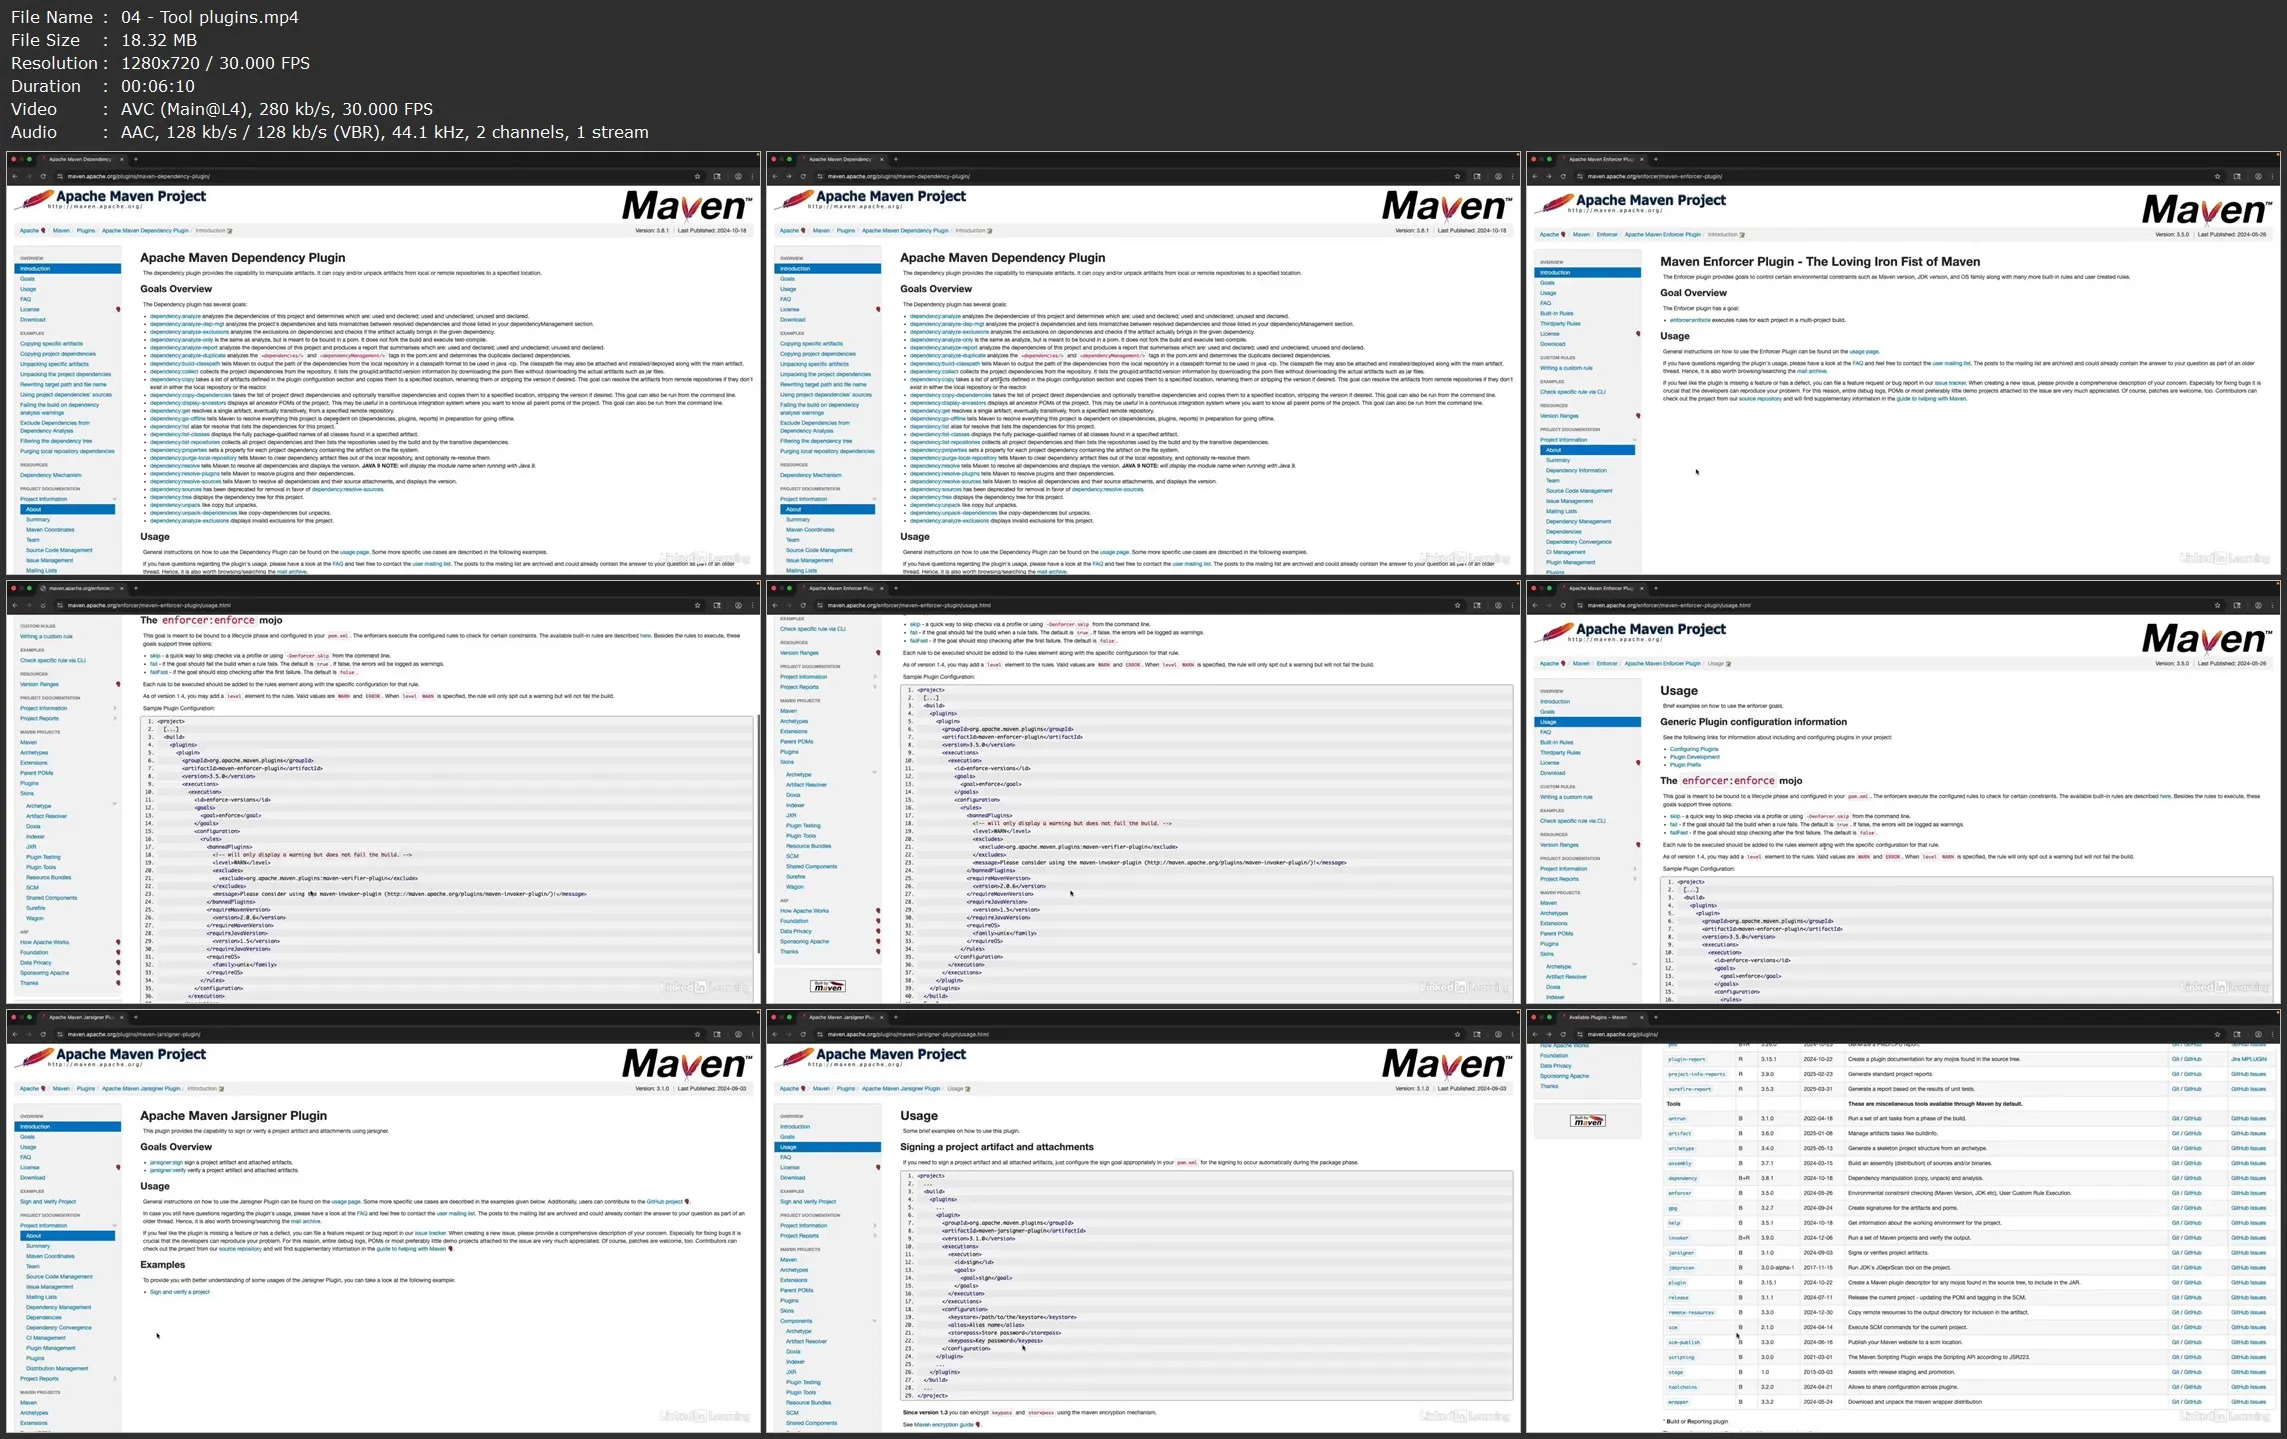Open the jarsigner plugin link in the Tools table
The width and height of the screenshot is (2287, 1439).
point(1681,1252)
